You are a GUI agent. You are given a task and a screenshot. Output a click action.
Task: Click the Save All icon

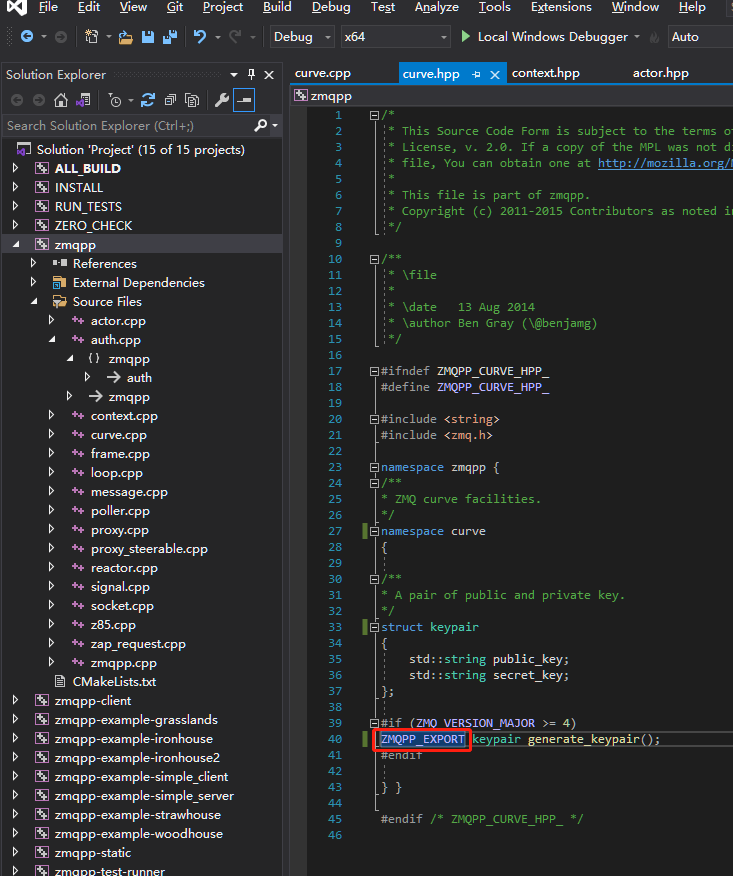coord(169,37)
